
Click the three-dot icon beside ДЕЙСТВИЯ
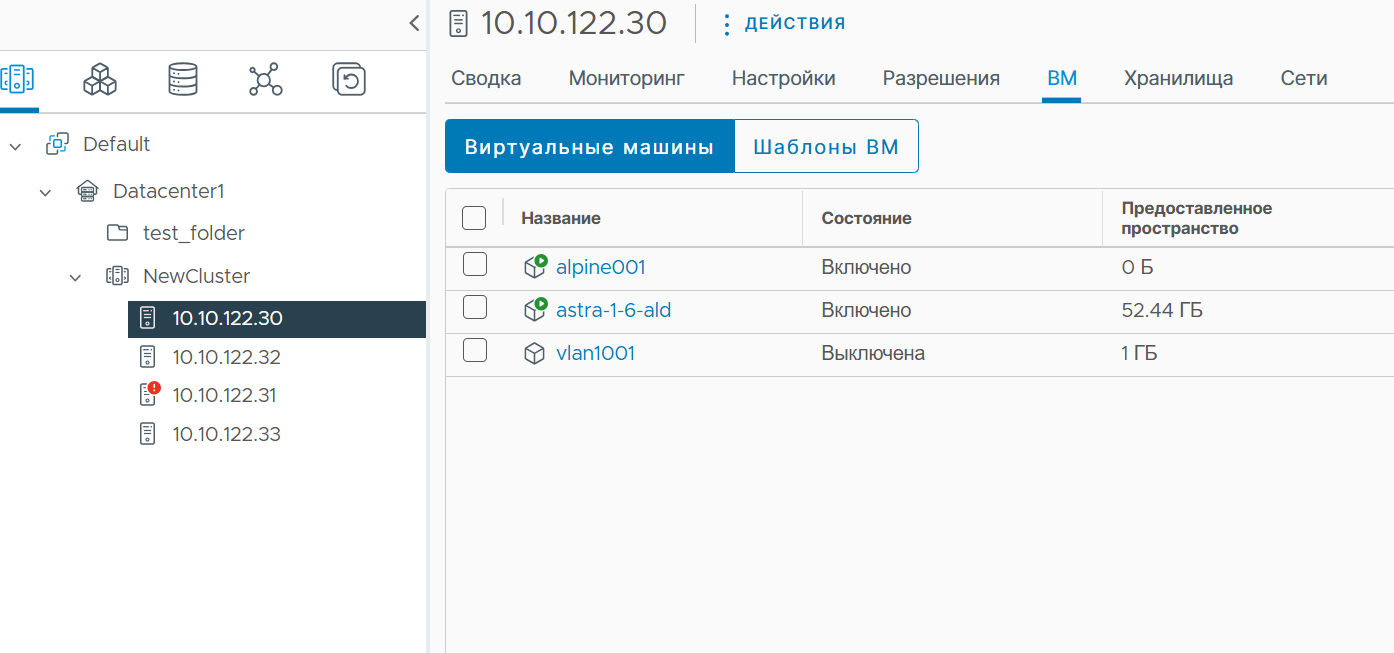727,24
